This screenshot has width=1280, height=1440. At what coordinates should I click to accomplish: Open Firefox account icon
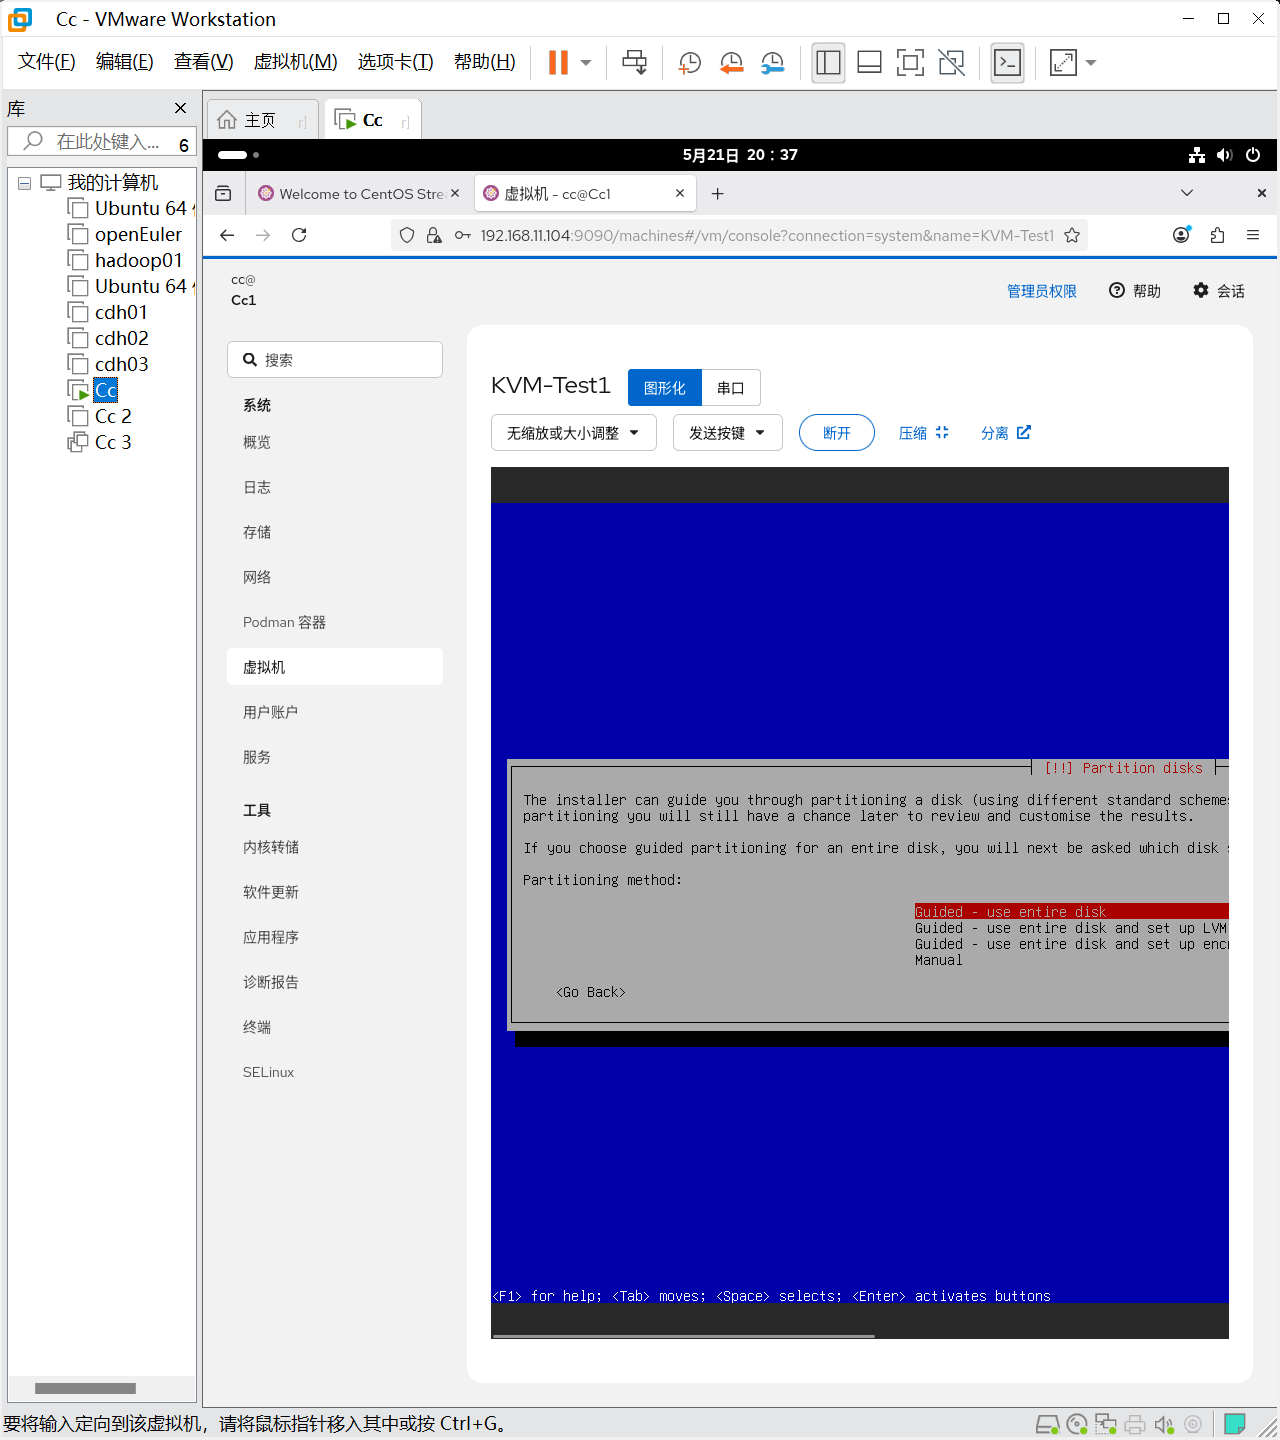[1182, 235]
